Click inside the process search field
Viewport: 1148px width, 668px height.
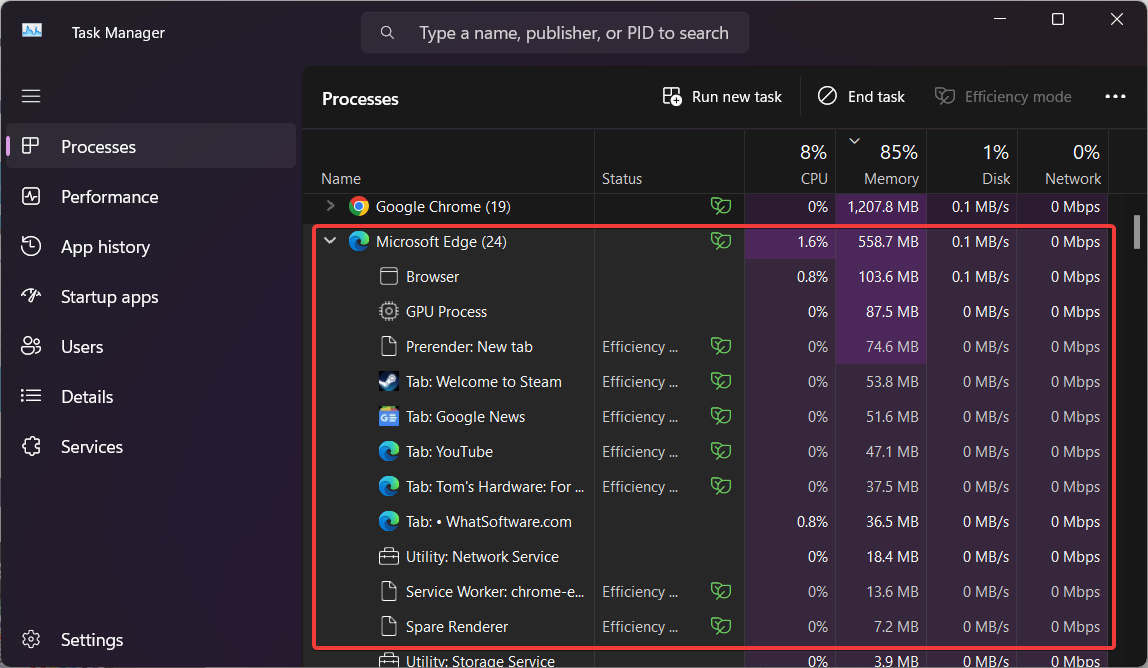click(x=553, y=32)
